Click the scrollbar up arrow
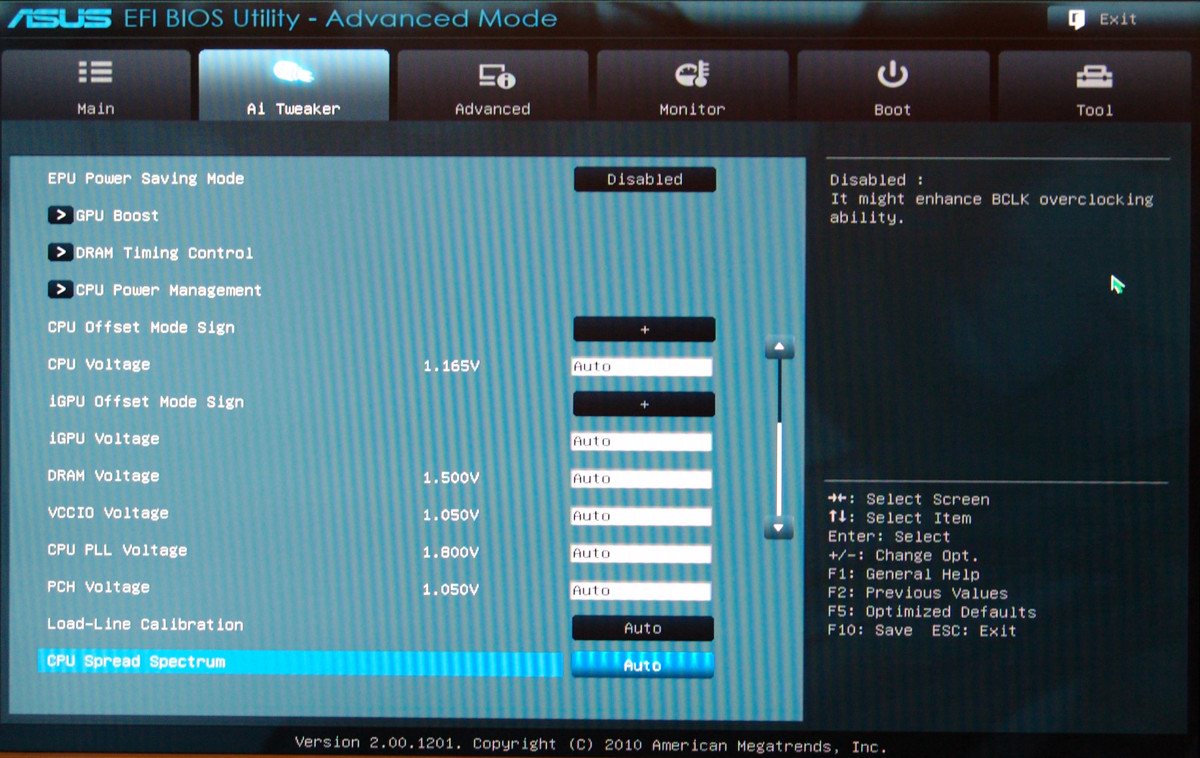 [x=779, y=348]
